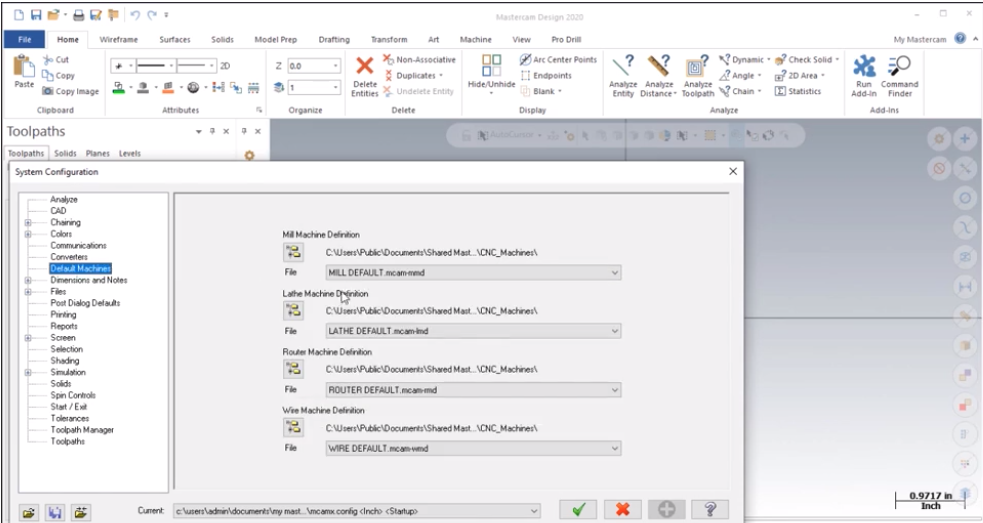Click the solid color swatch icon
The height and width of the screenshot is (523, 983).
(x=143, y=87)
